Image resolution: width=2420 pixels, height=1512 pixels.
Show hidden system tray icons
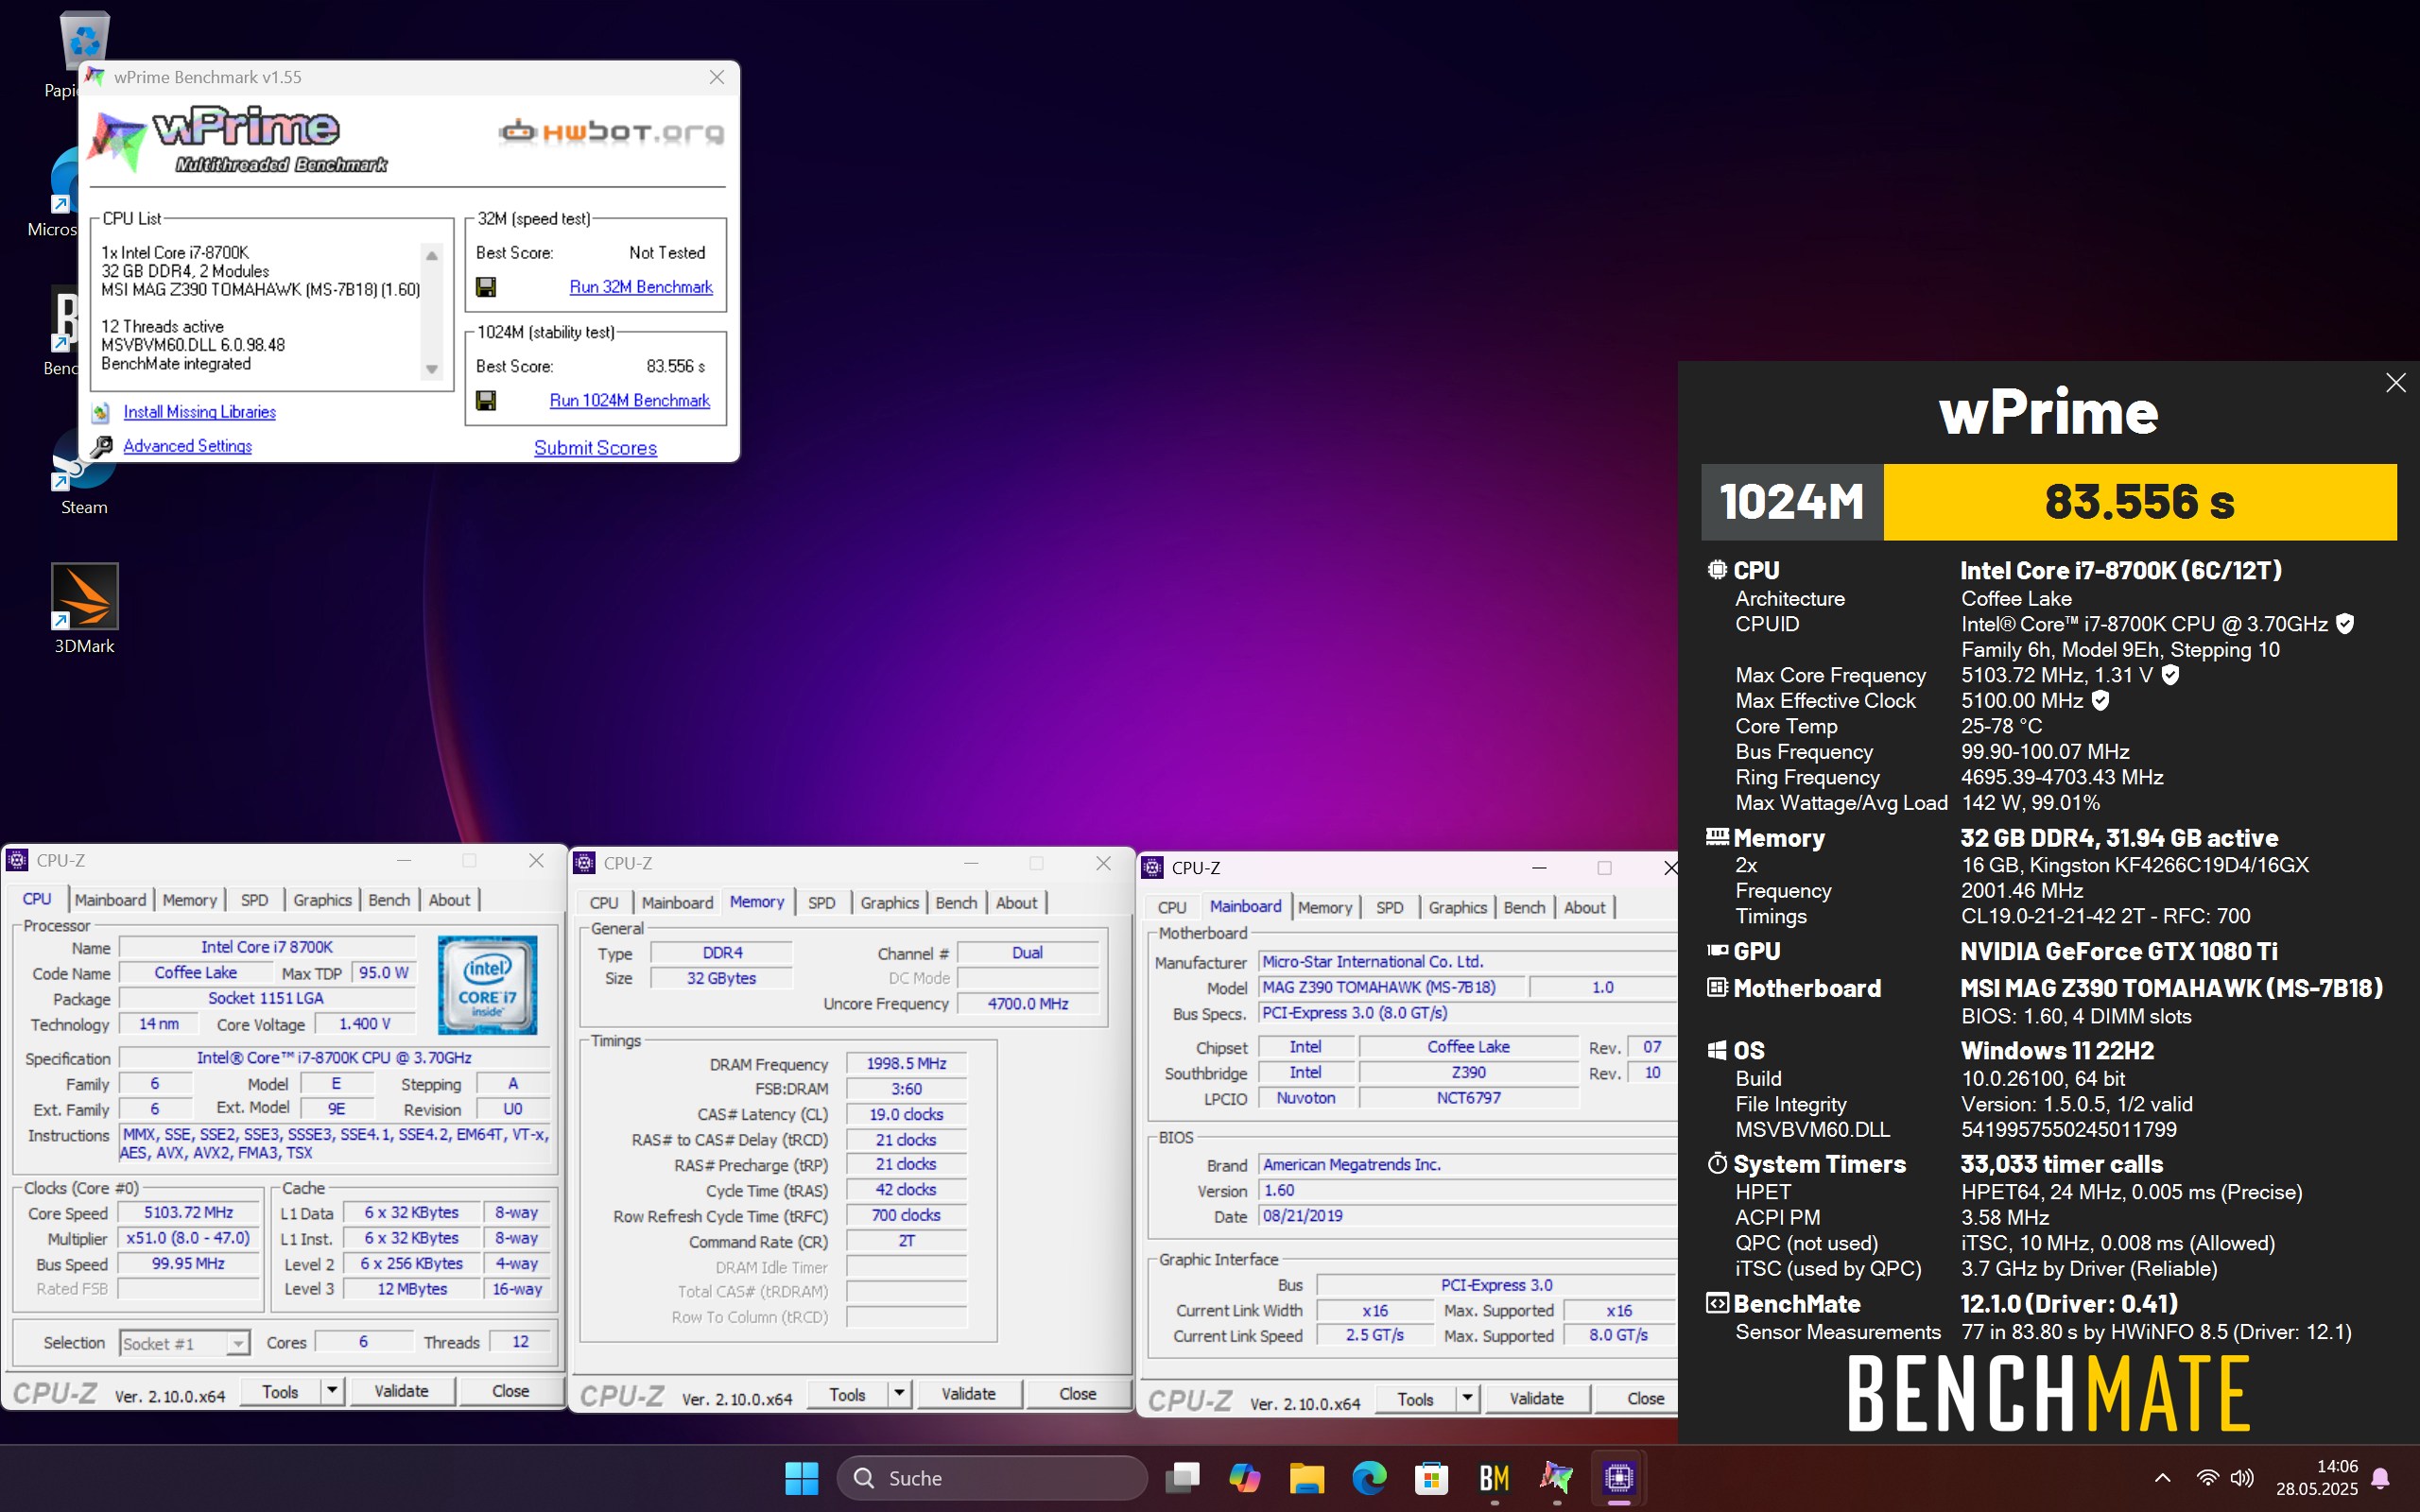[2162, 1478]
